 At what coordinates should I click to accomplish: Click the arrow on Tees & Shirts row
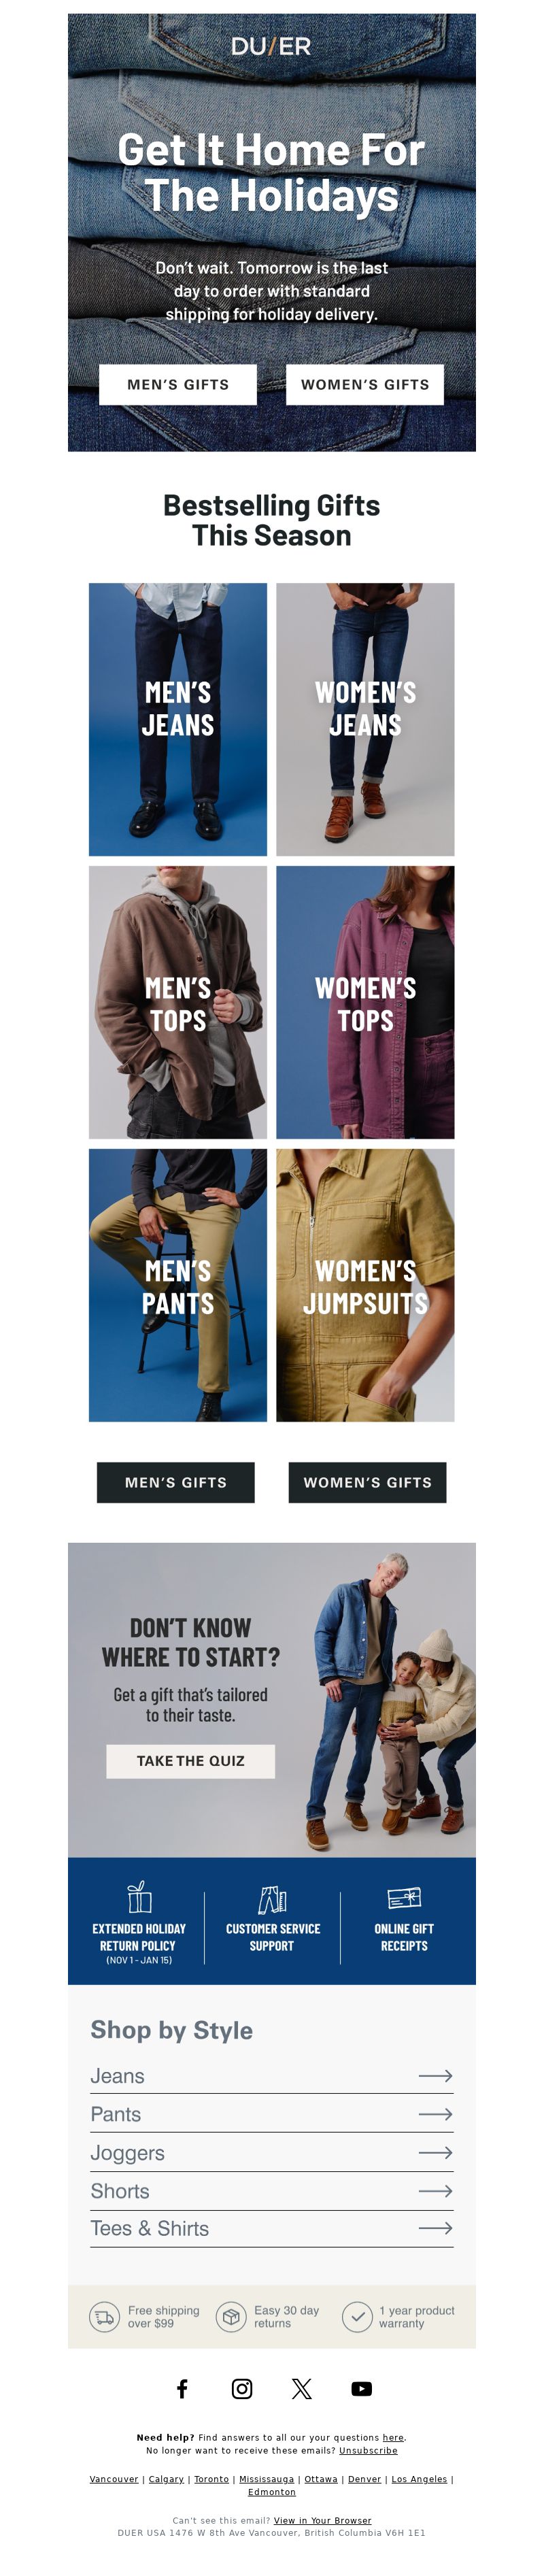[435, 2228]
